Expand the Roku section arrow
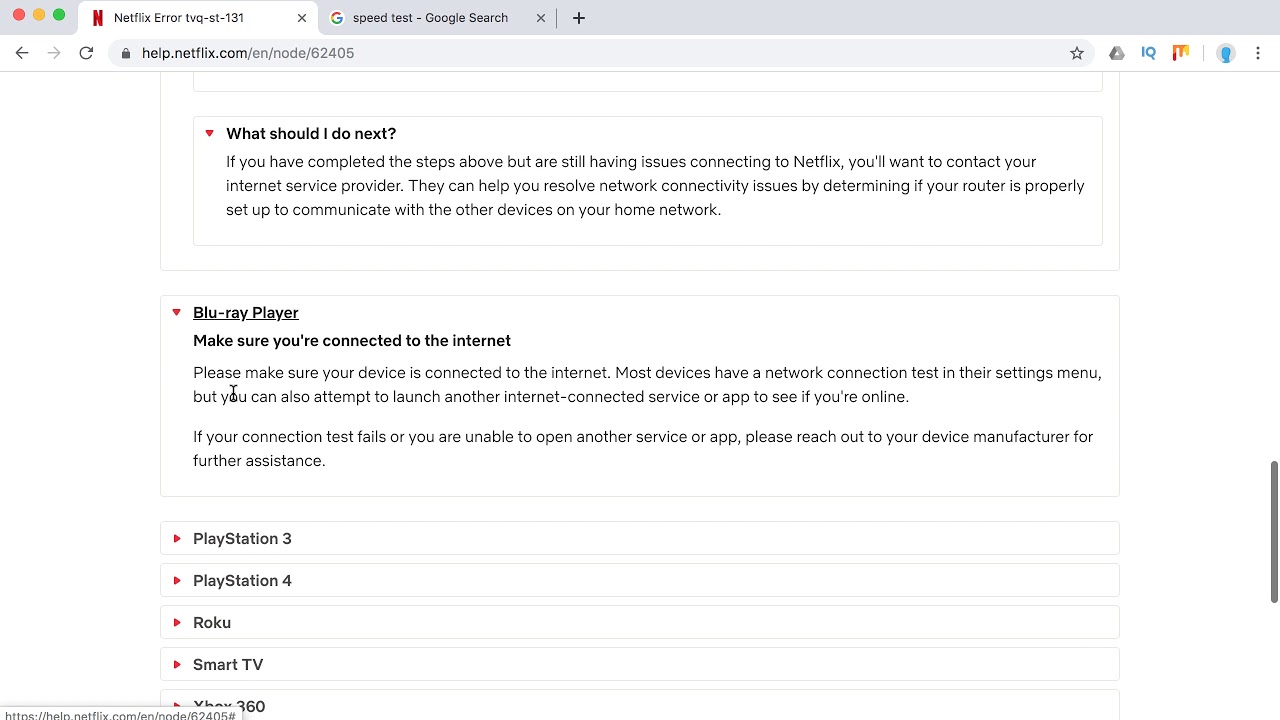The image size is (1280, 720). coord(176,622)
